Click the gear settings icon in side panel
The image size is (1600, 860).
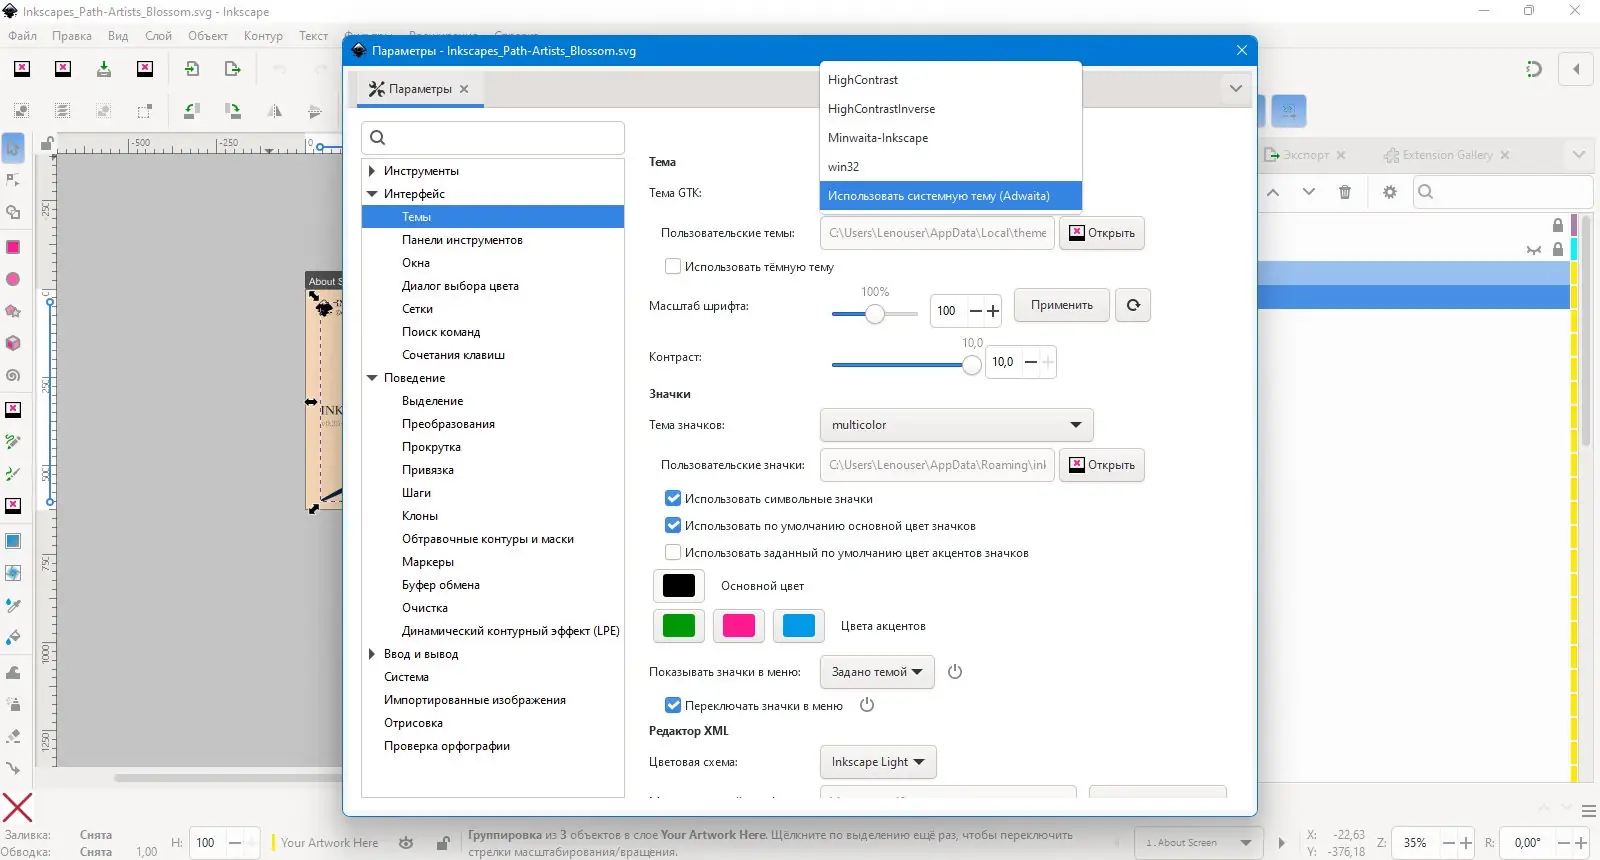click(1389, 192)
